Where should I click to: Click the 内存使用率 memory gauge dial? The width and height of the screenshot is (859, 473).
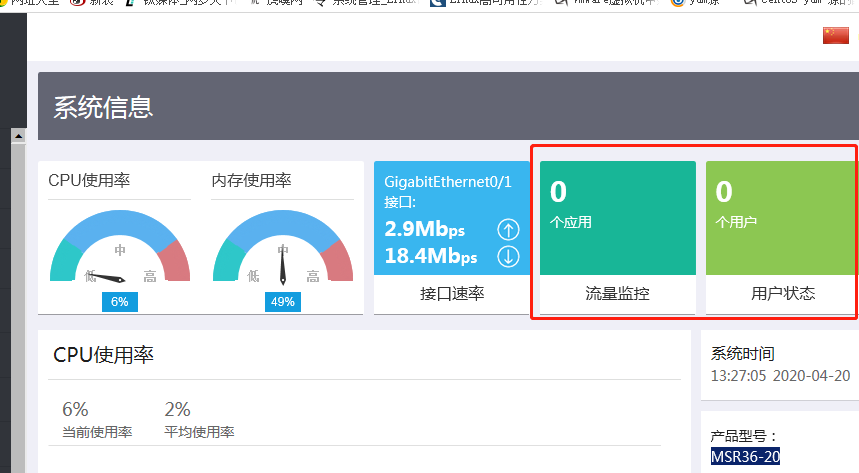[x=283, y=247]
